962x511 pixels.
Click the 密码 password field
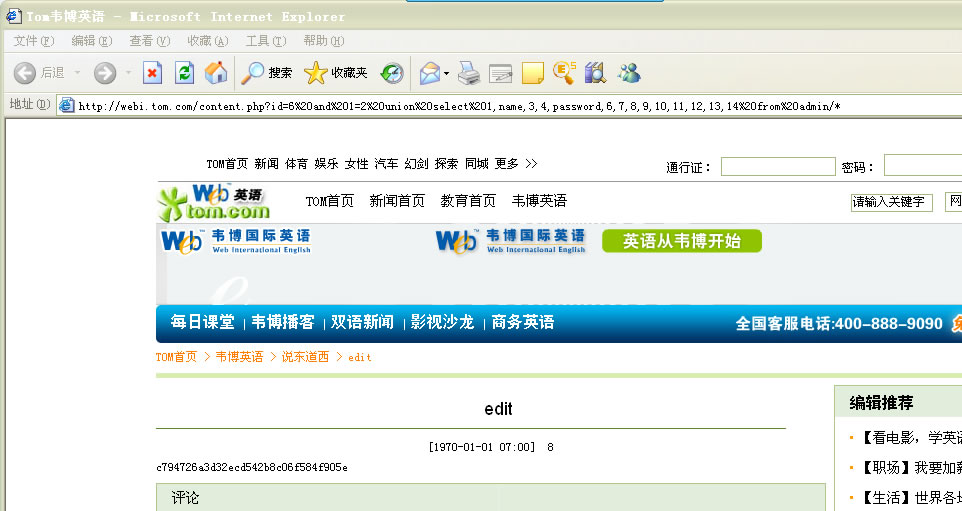click(x=923, y=166)
